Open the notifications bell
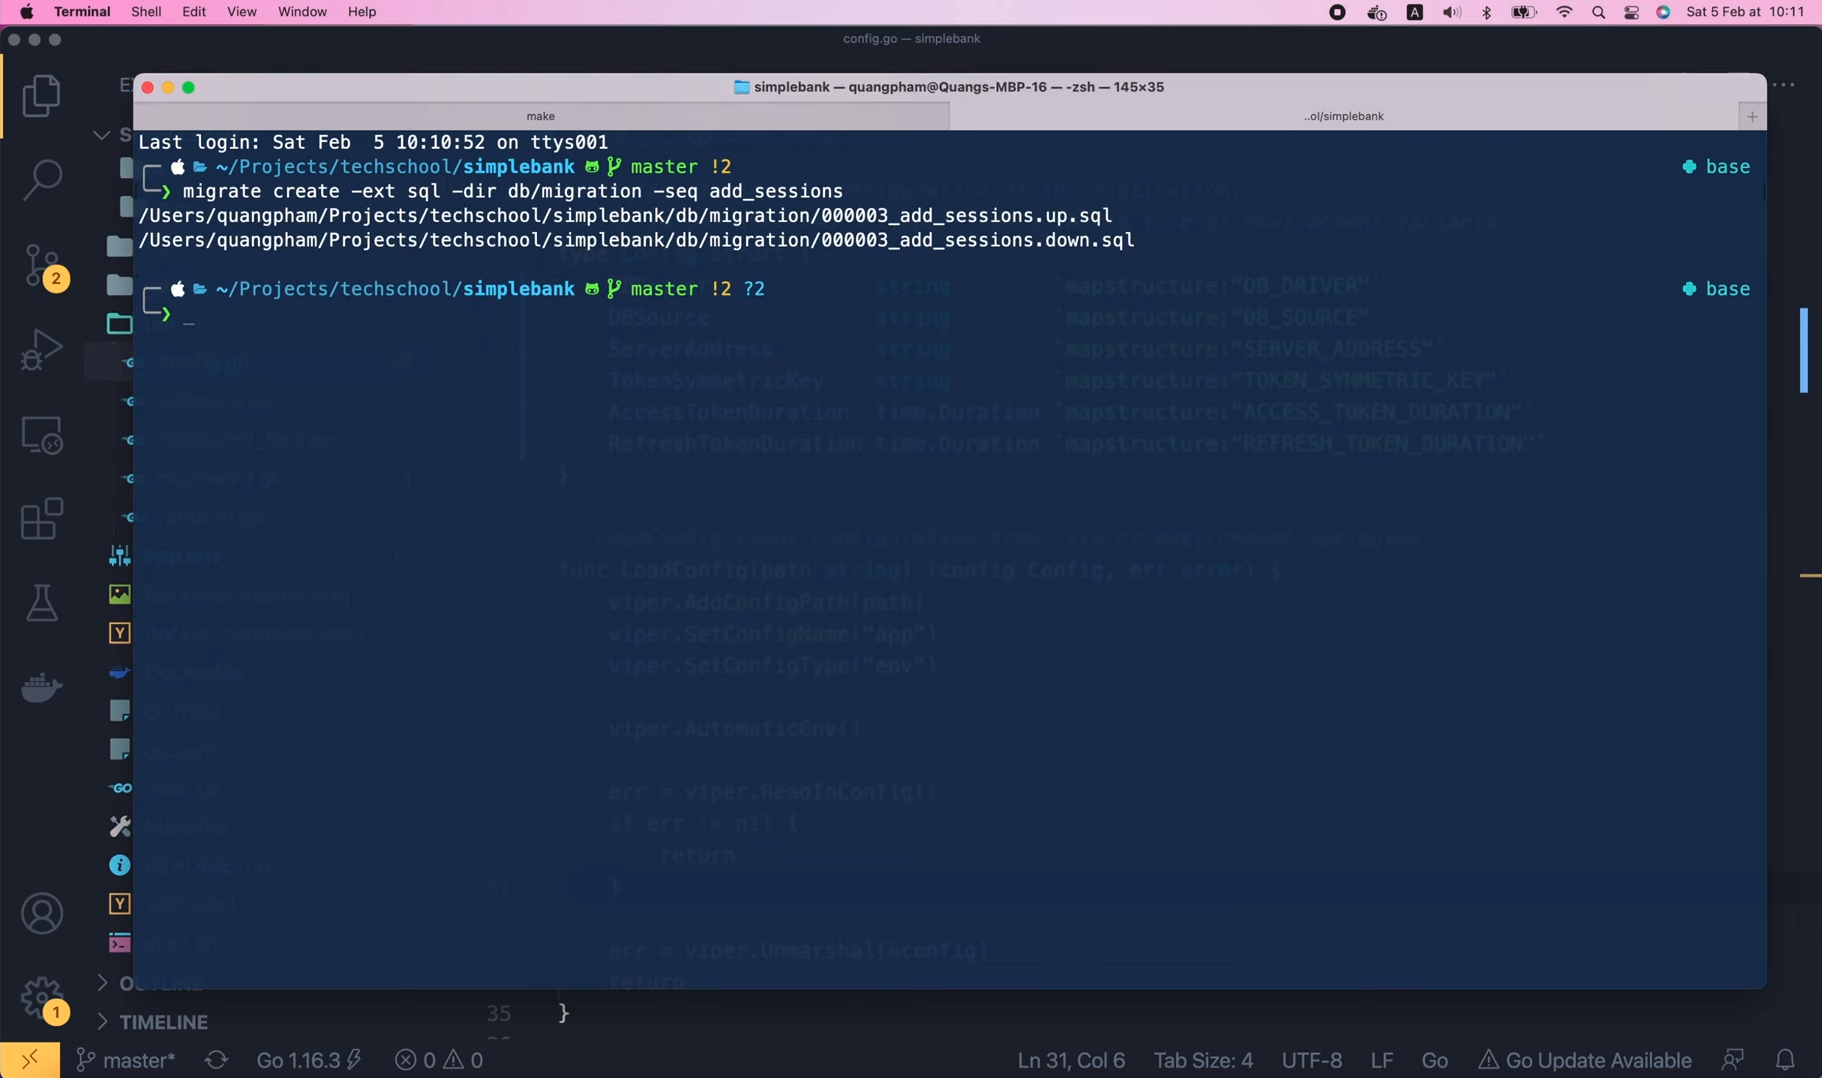 click(1785, 1060)
